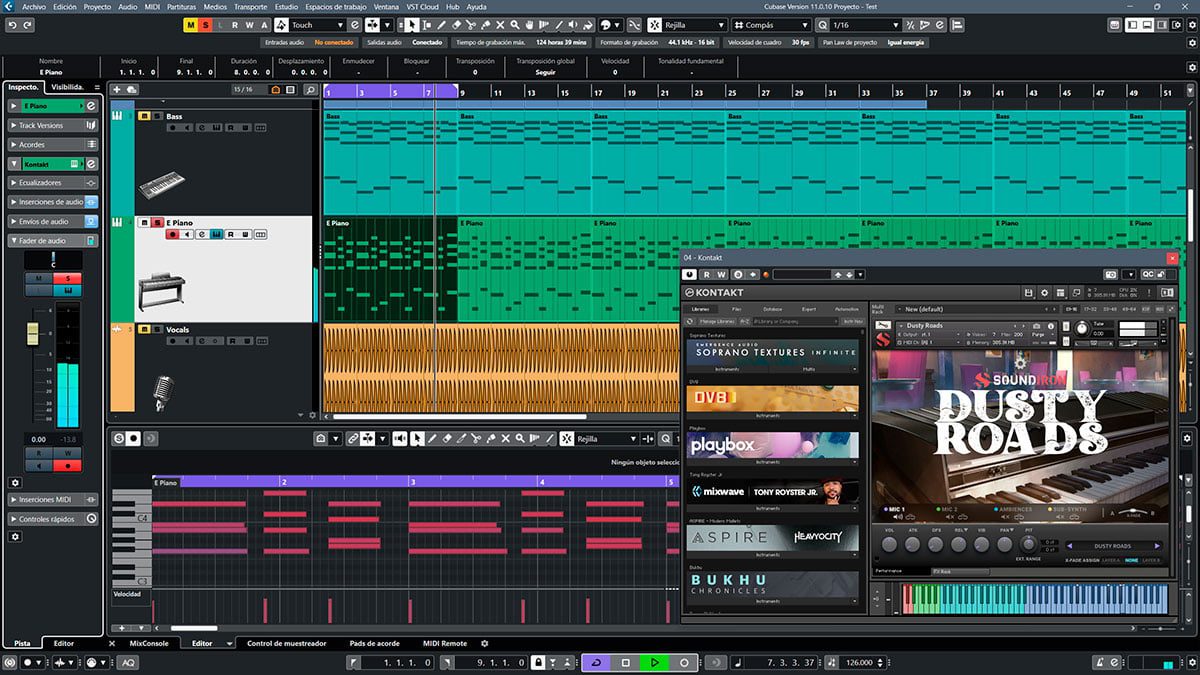Click the Record transport button
This screenshot has height=675, width=1200.
pos(684,662)
